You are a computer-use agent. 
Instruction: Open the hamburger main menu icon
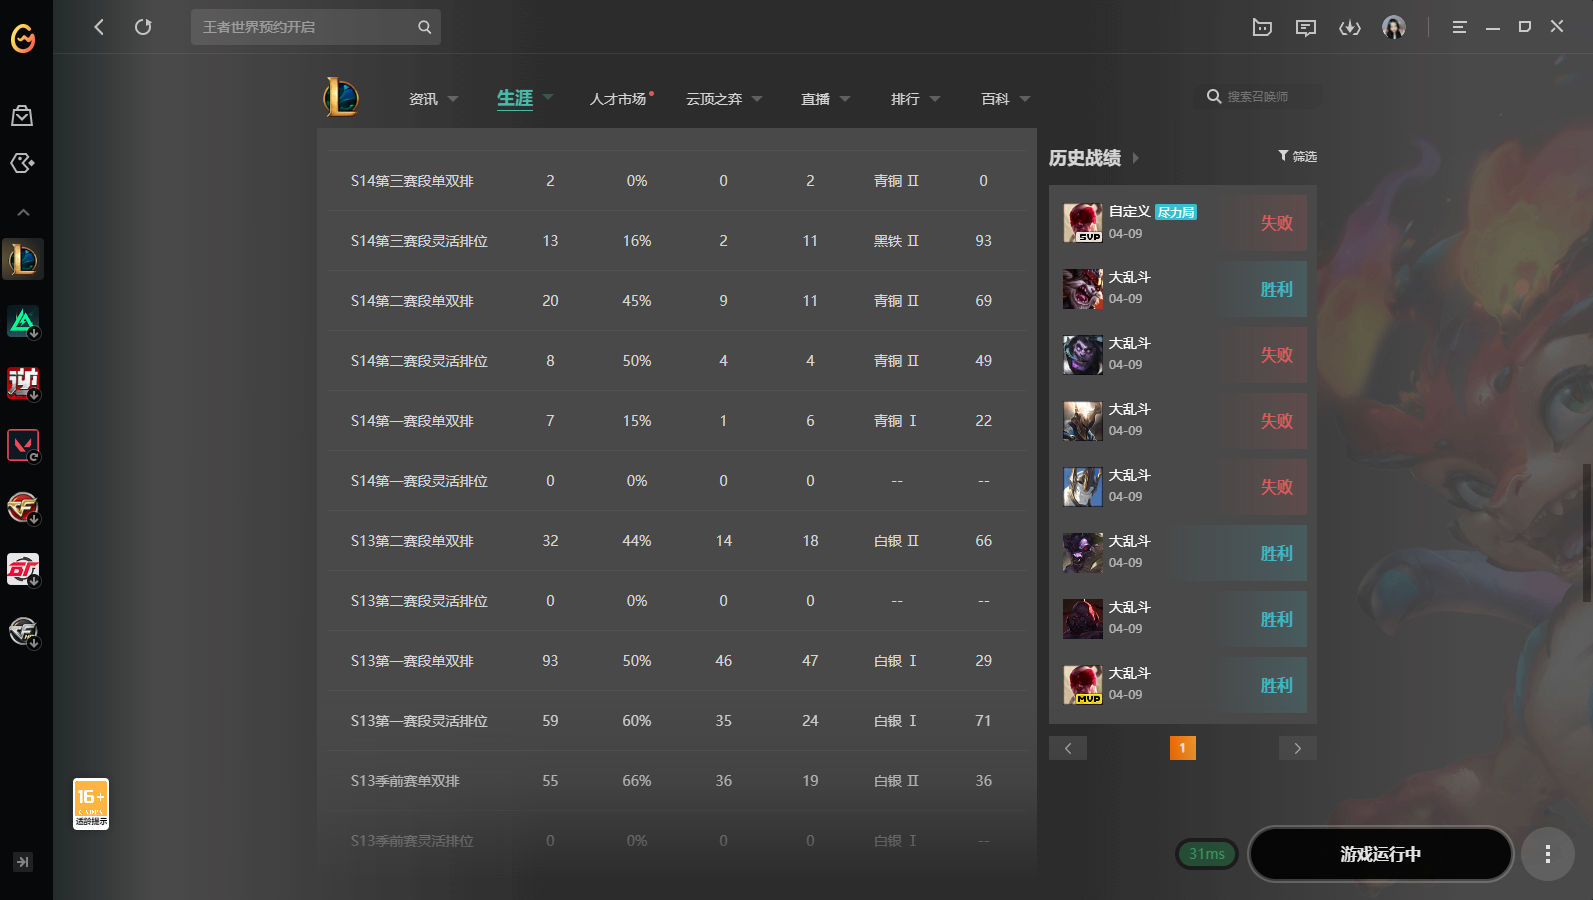pyautogui.click(x=1459, y=27)
